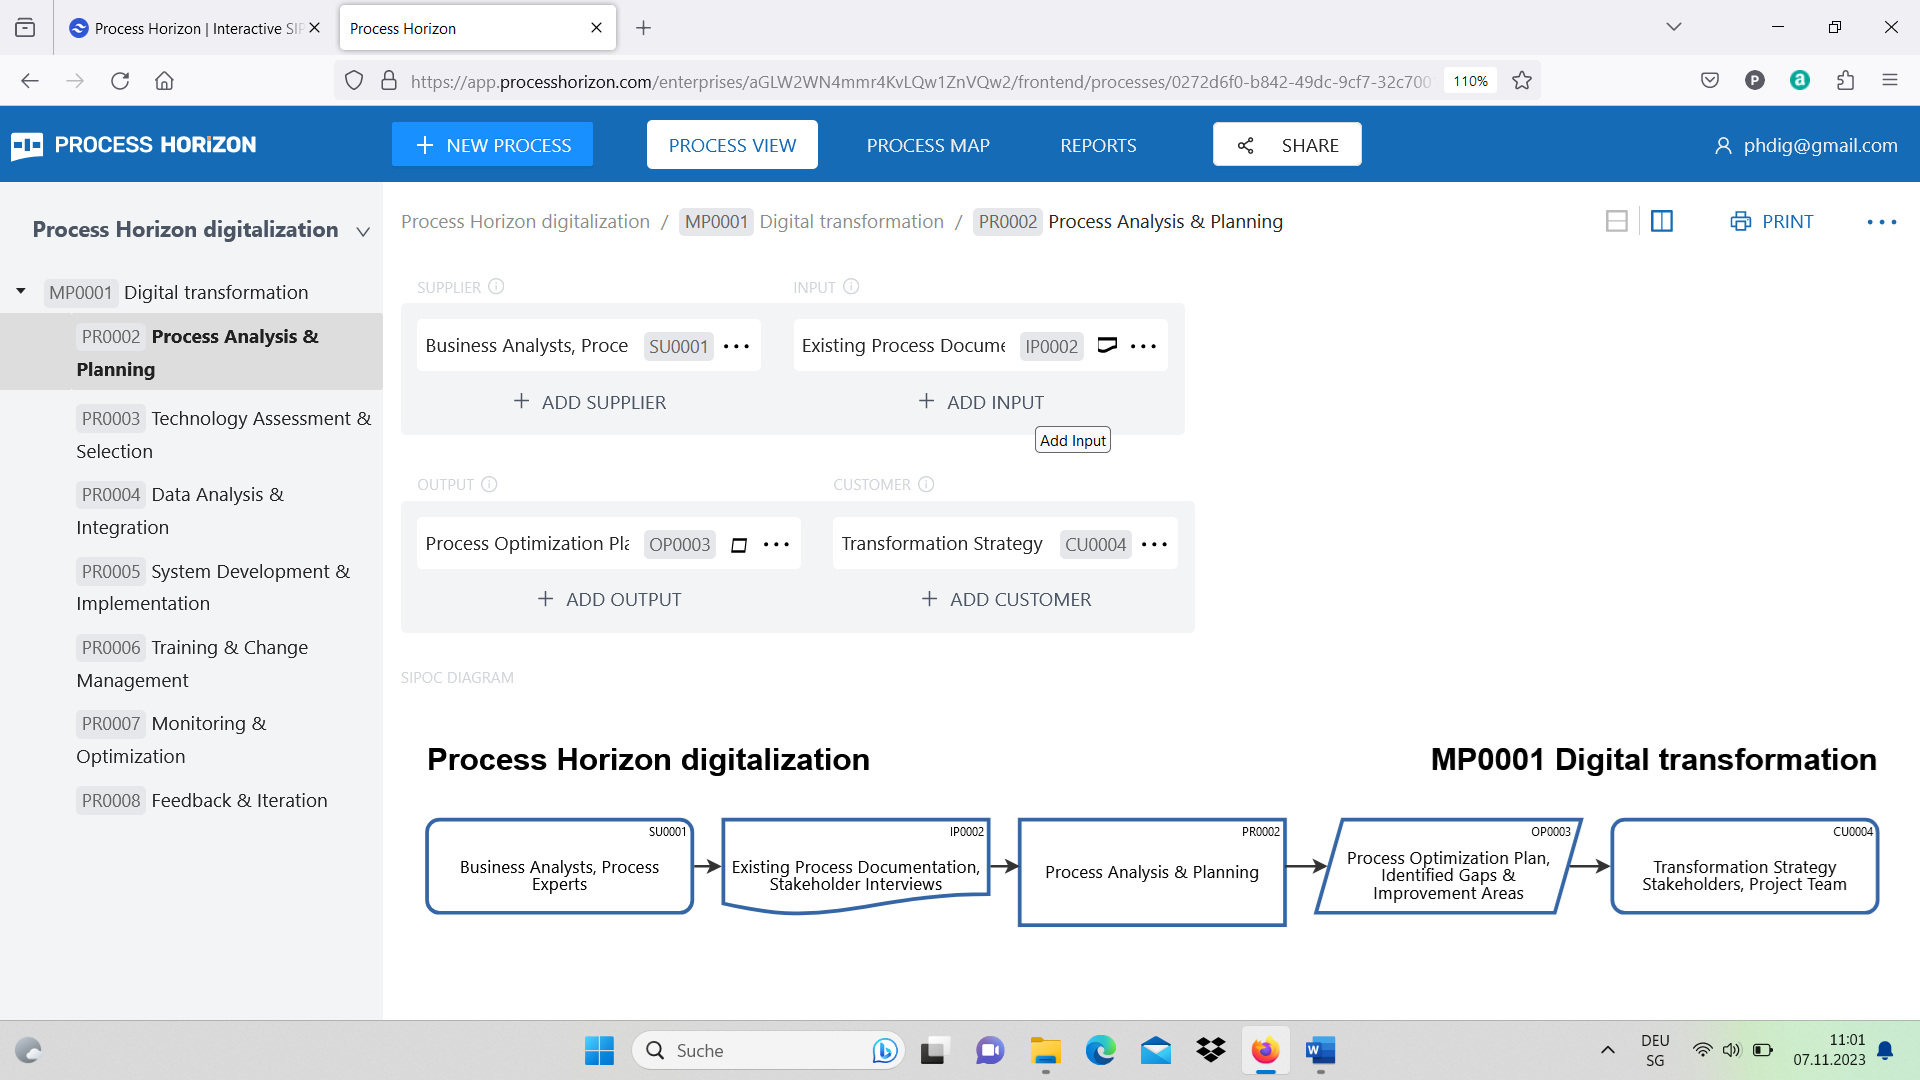Open options menu for output OP0003

pos(776,544)
